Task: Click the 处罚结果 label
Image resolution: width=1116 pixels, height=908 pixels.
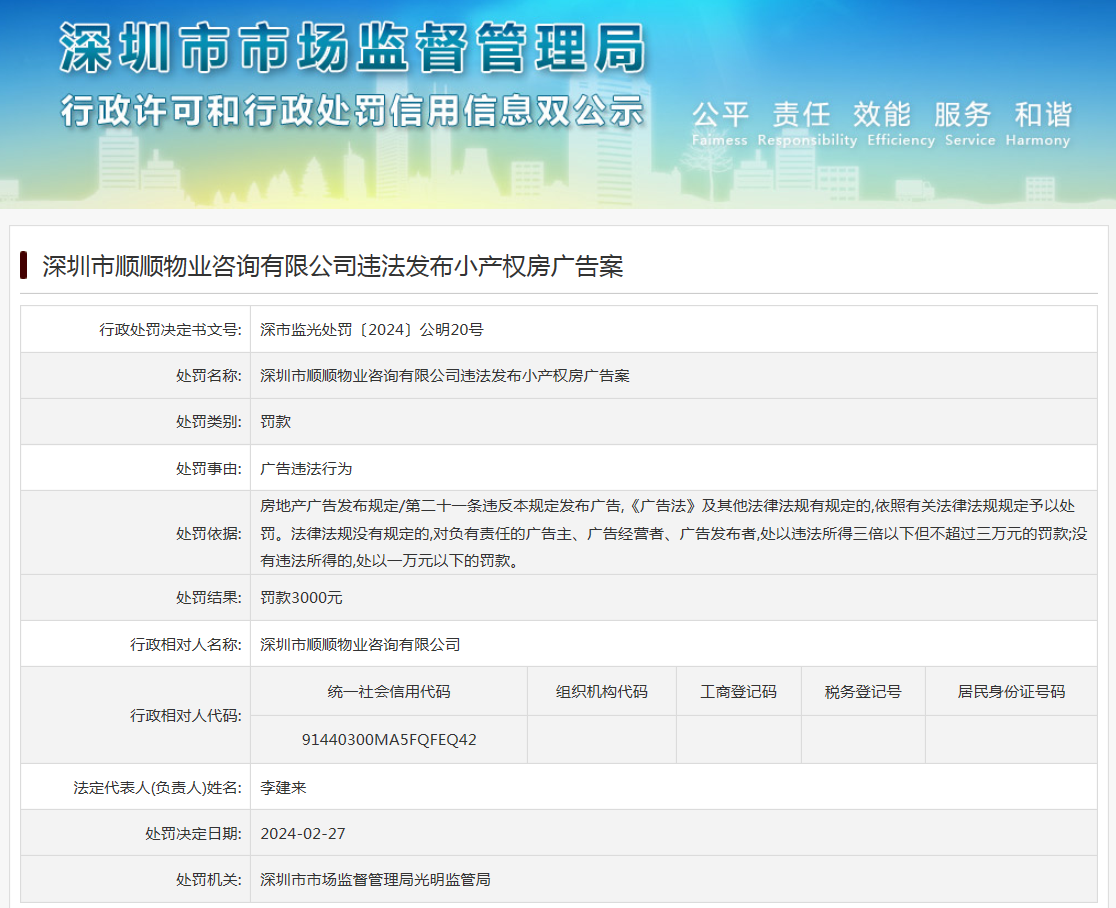Action: coord(209,598)
